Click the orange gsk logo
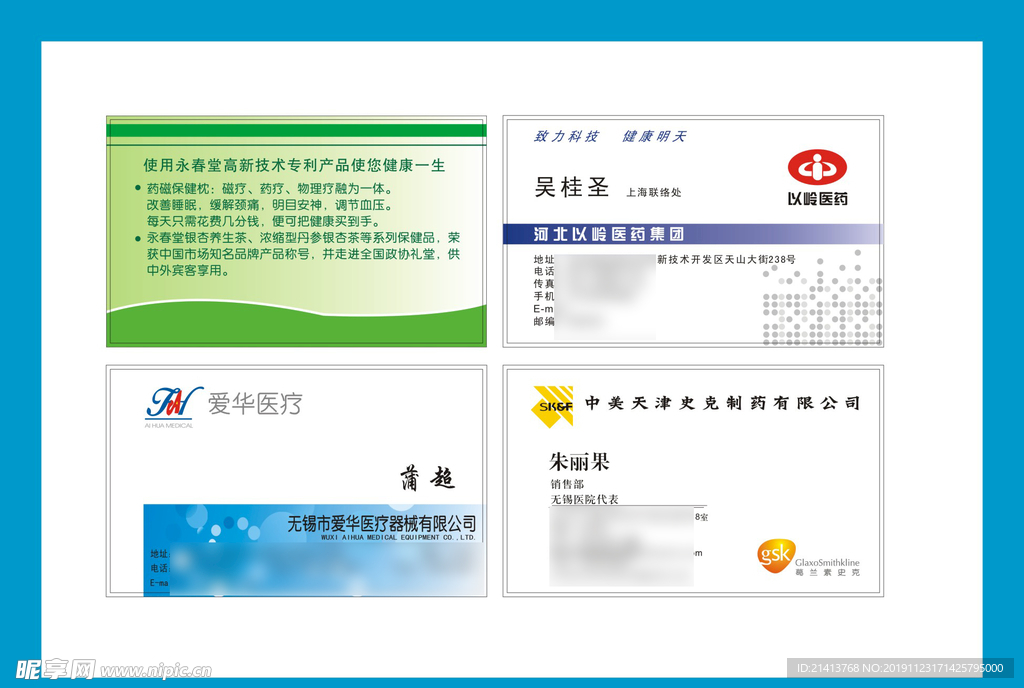 pyautogui.click(x=774, y=553)
